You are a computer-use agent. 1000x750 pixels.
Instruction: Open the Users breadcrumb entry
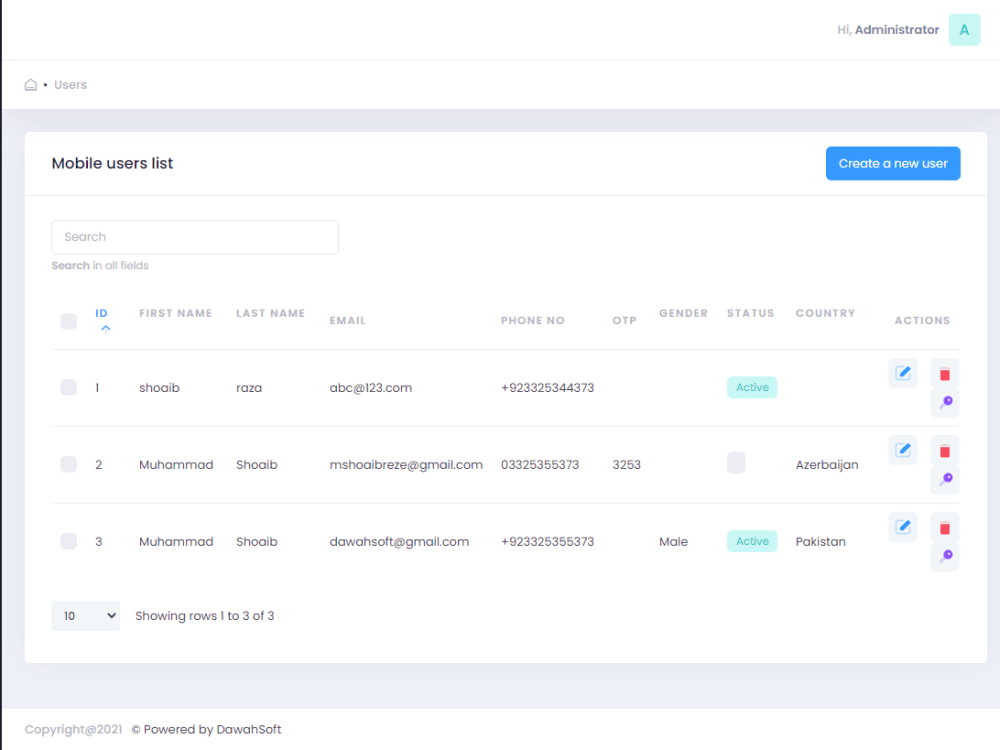pos(70,85)
